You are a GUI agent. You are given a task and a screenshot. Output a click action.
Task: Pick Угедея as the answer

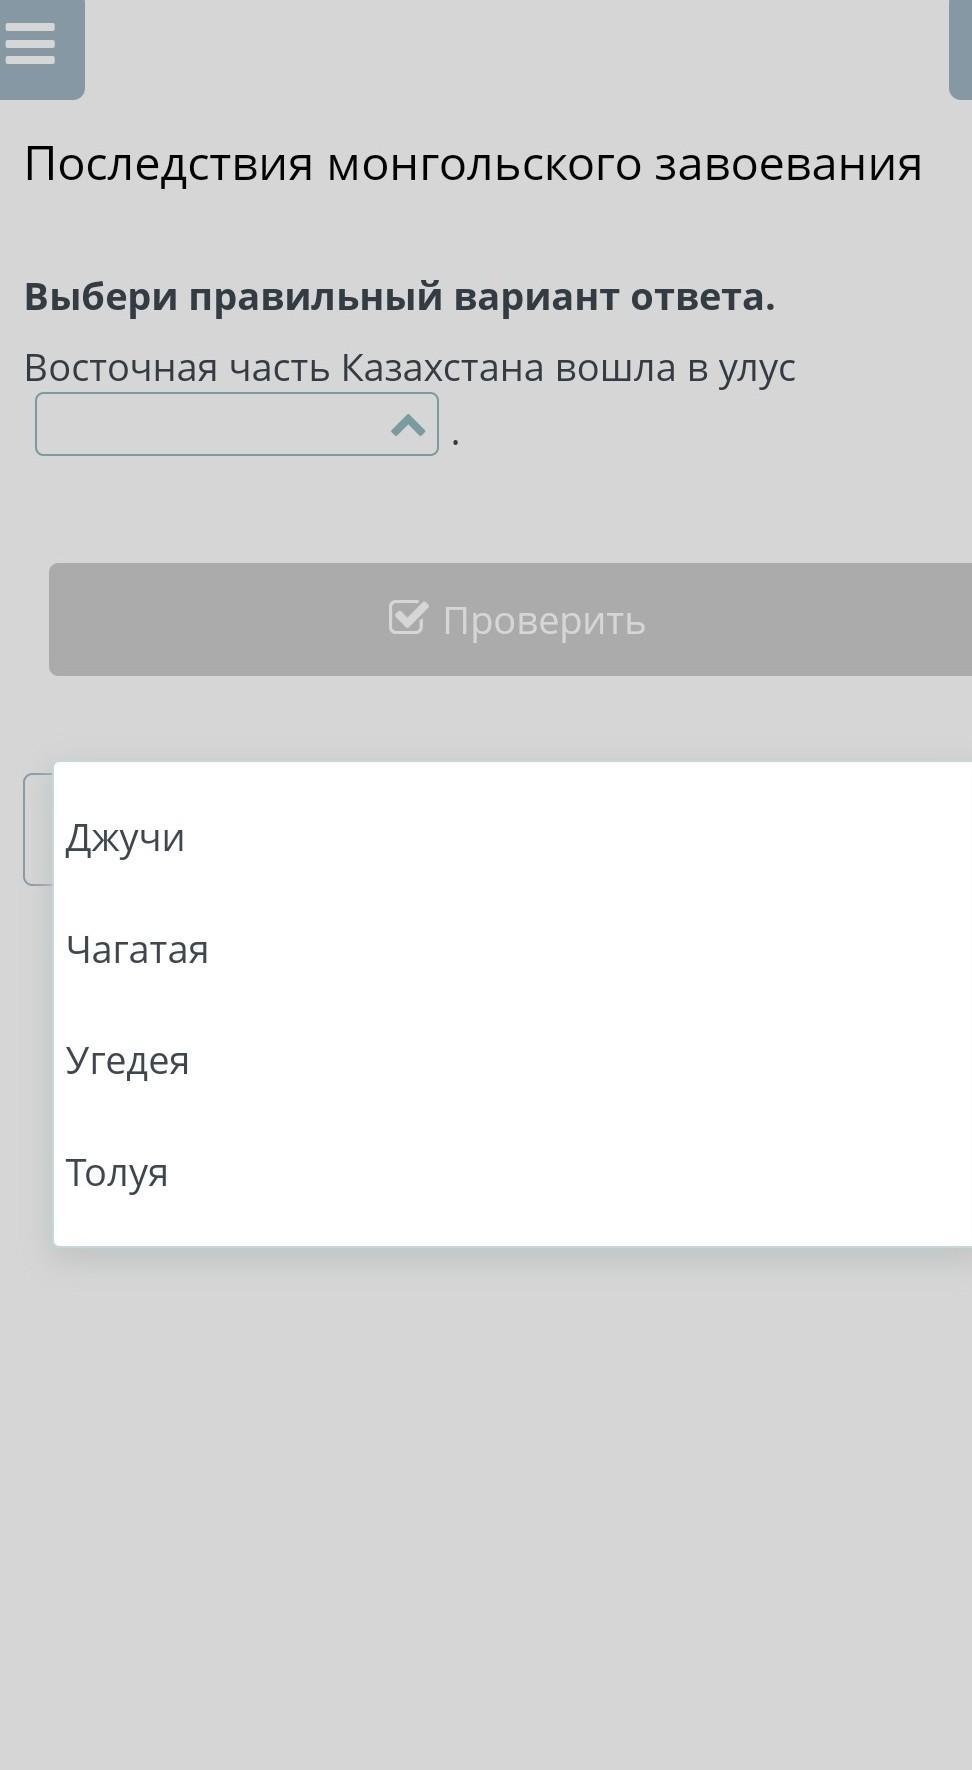[128, 1060]
